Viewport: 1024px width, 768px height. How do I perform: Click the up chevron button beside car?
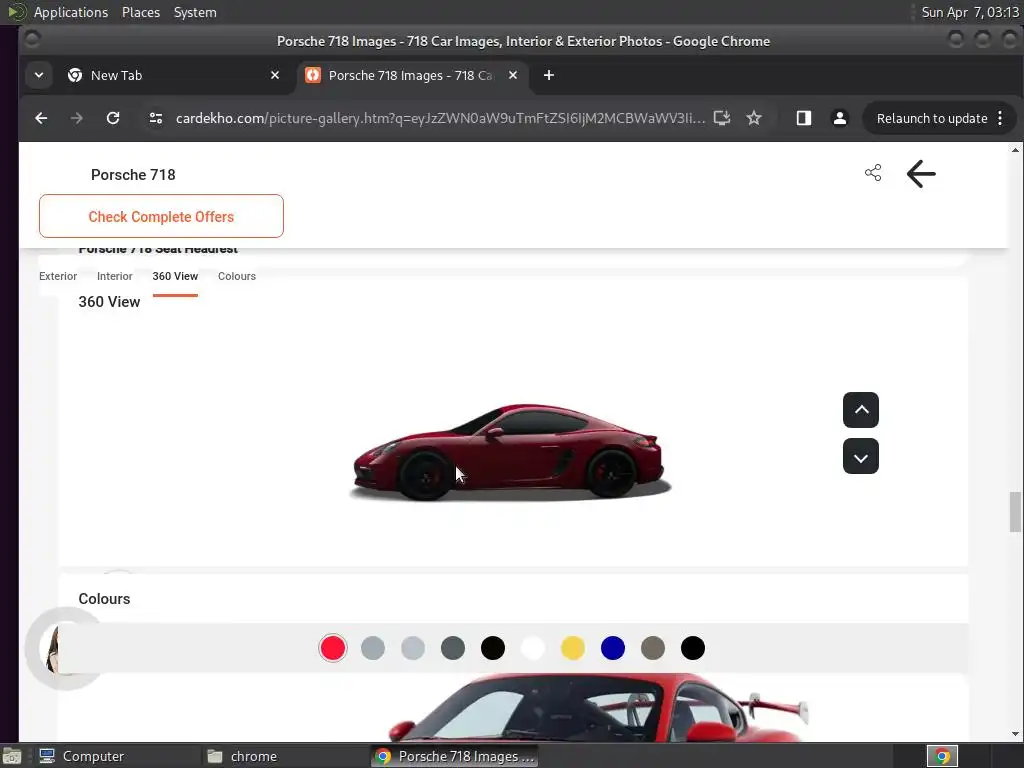(x=861, y=410)
